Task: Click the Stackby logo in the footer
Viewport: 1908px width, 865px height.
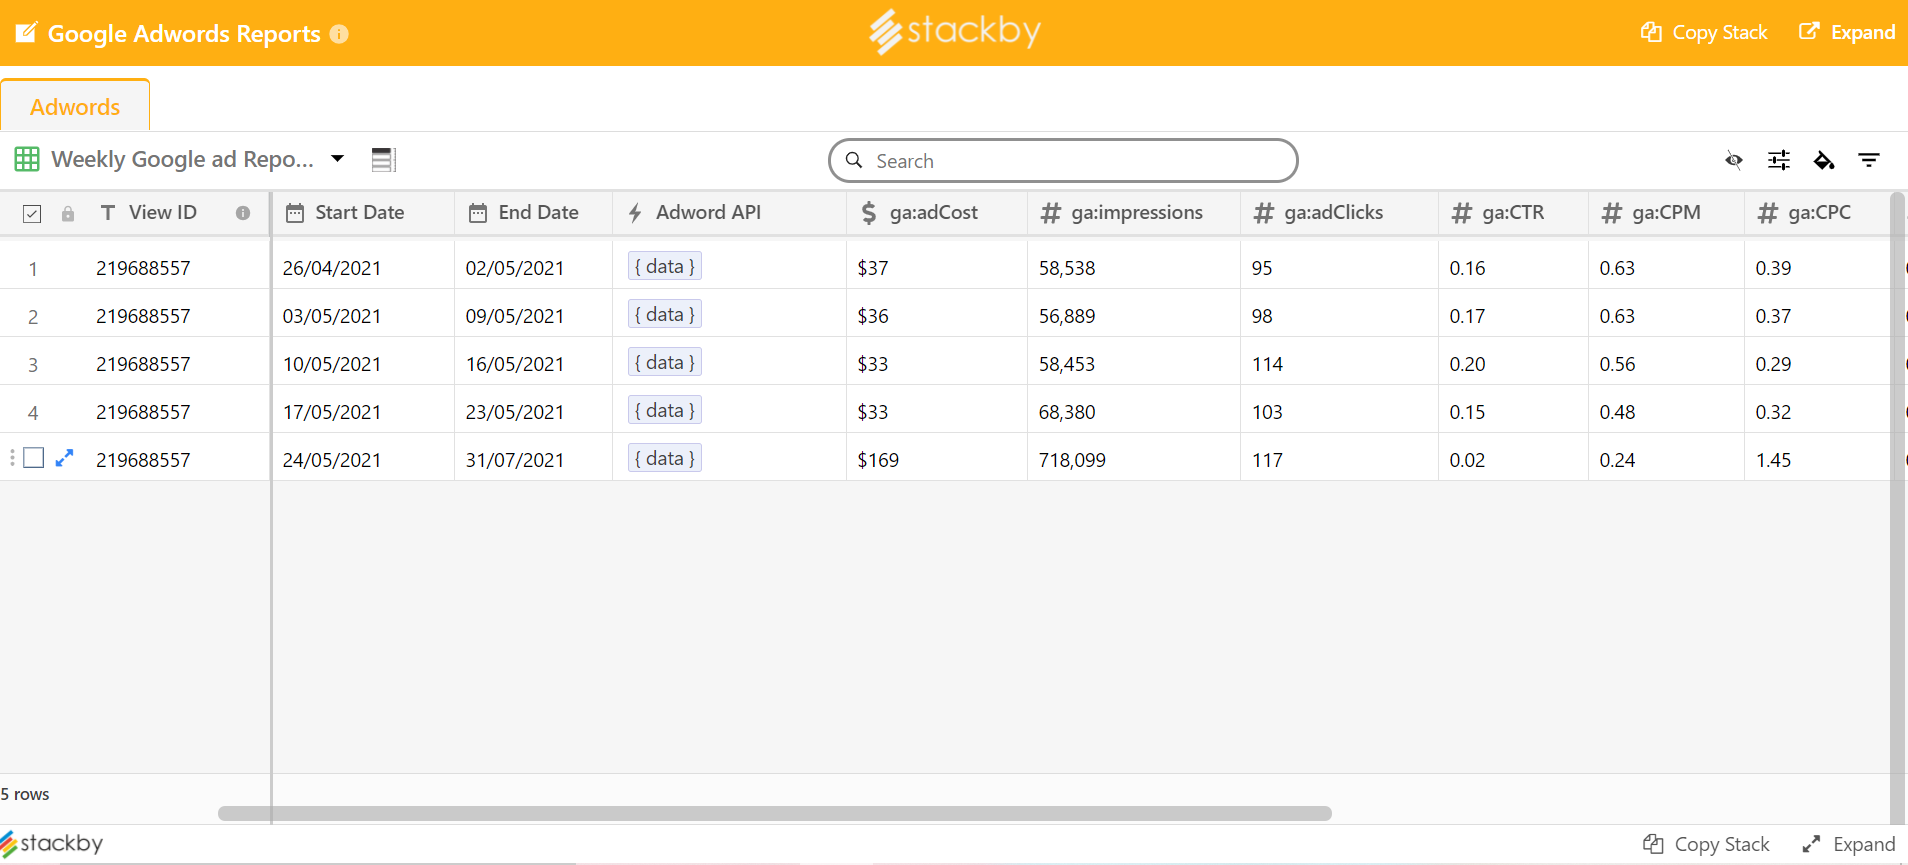Action: point(52,844)
